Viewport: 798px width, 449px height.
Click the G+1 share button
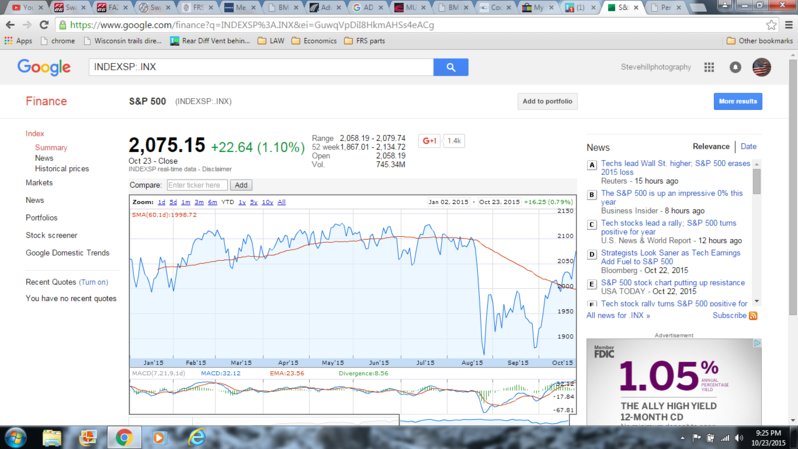pos(430,141)
